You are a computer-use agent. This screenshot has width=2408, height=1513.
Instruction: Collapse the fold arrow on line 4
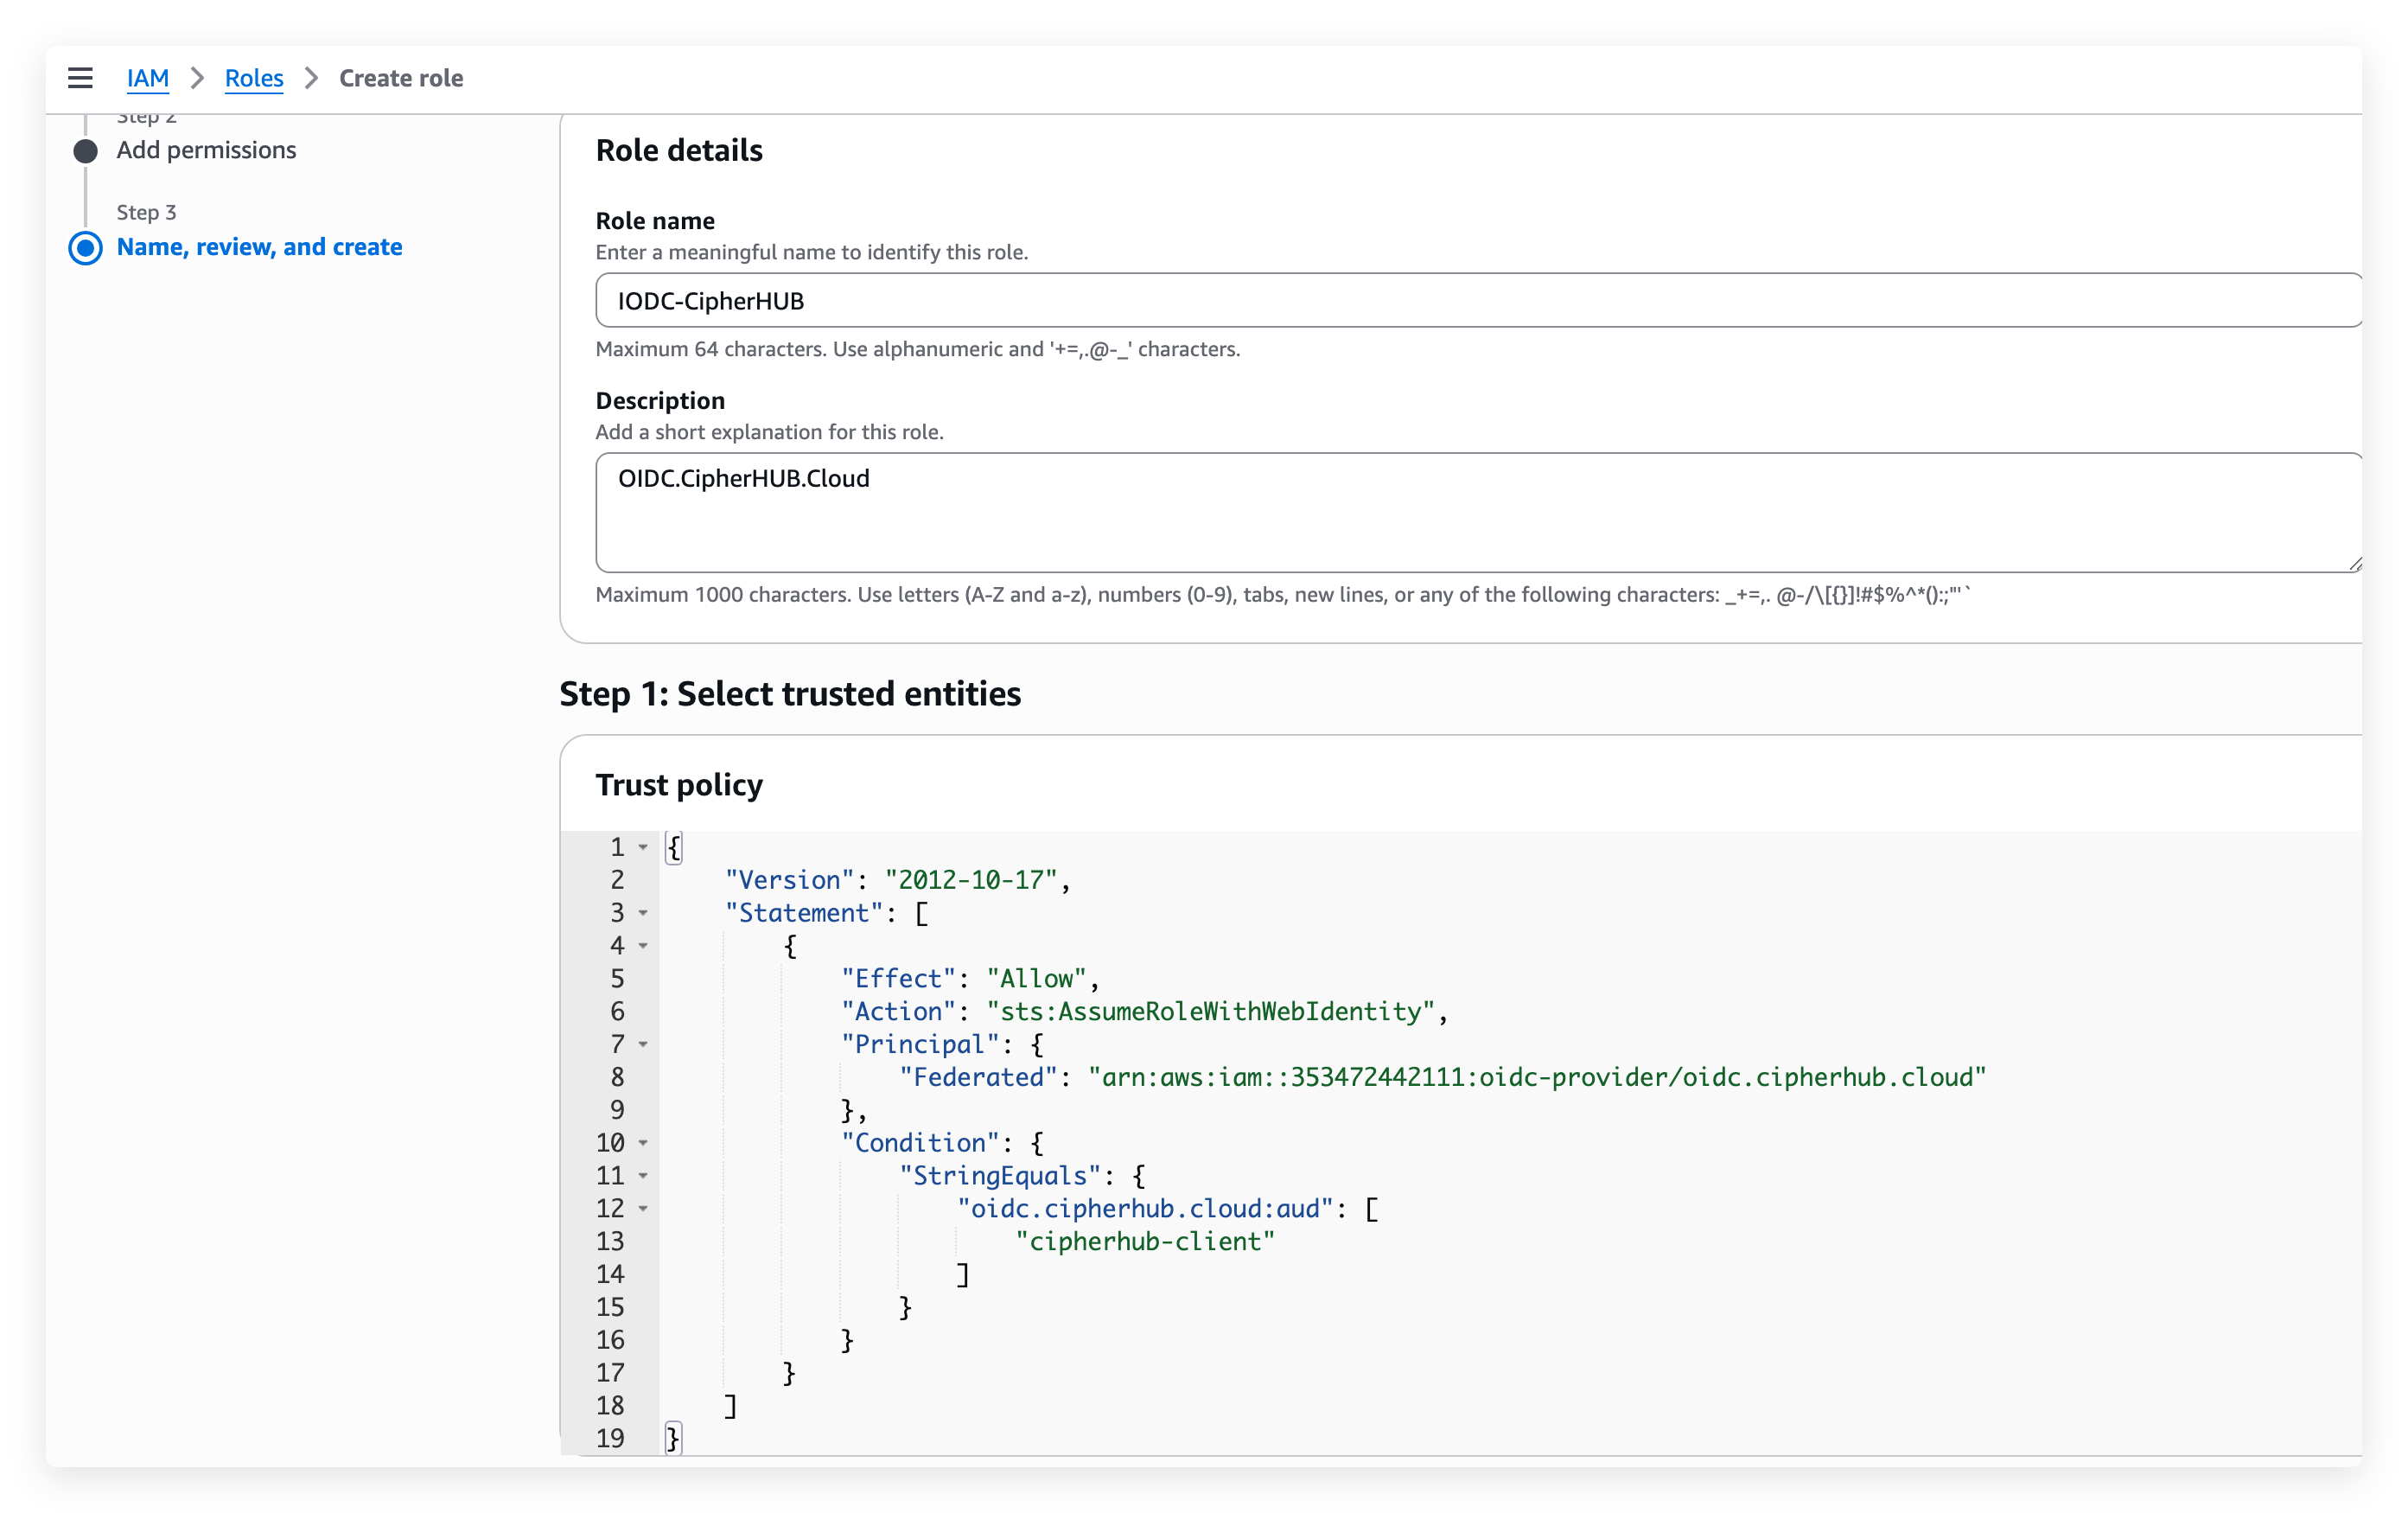click(643, 946)
